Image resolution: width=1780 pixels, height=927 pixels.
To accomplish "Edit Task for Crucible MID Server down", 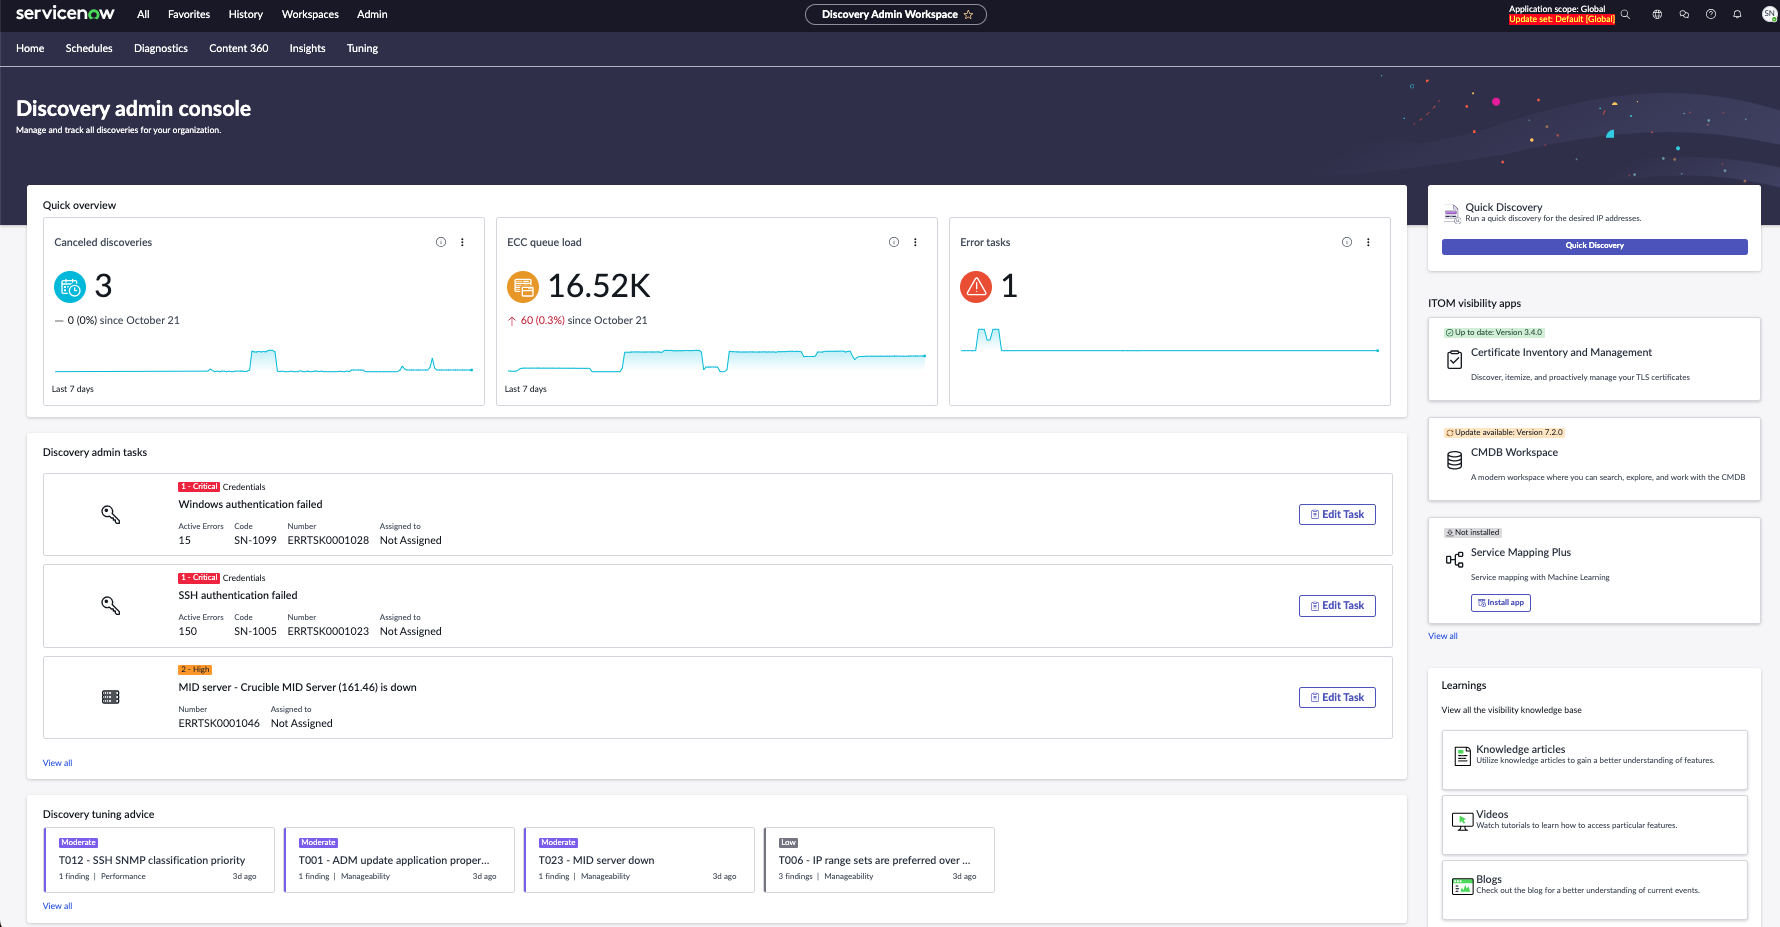I will pos(1337,697).
